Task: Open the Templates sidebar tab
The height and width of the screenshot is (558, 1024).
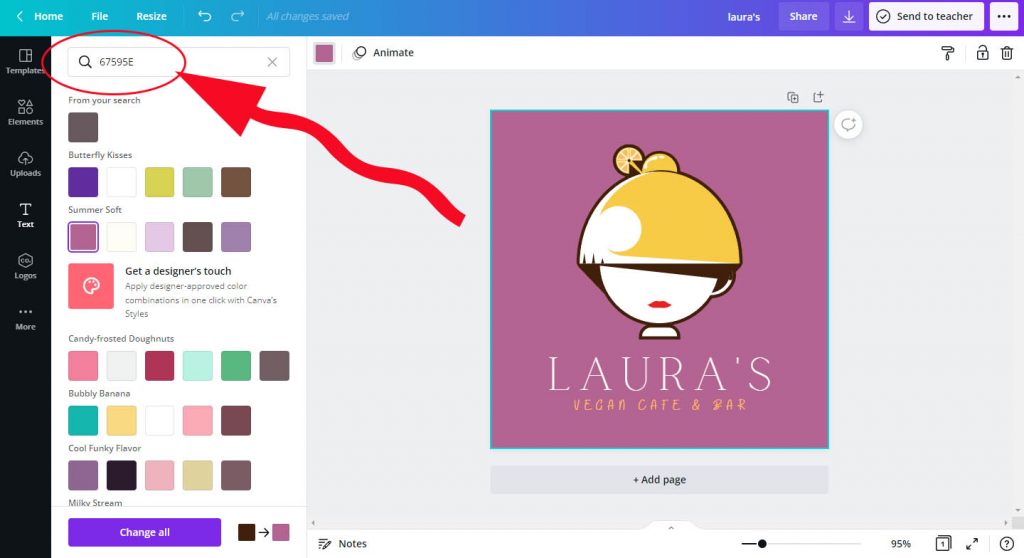Action: click(25, 61)
